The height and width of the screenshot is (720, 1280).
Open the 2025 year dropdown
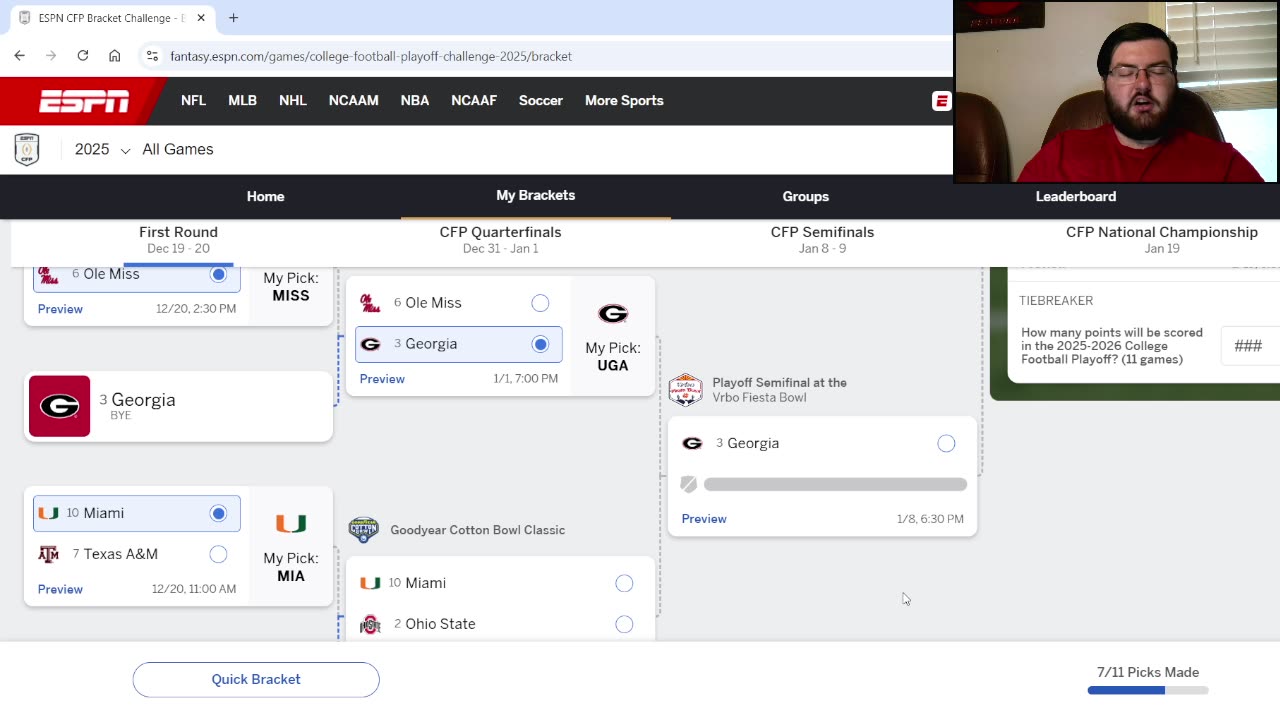[102, 149]
